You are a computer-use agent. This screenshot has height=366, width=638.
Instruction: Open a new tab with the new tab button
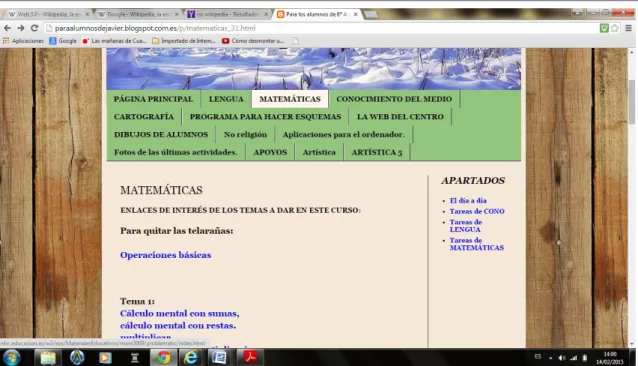[x=371, y=15]
